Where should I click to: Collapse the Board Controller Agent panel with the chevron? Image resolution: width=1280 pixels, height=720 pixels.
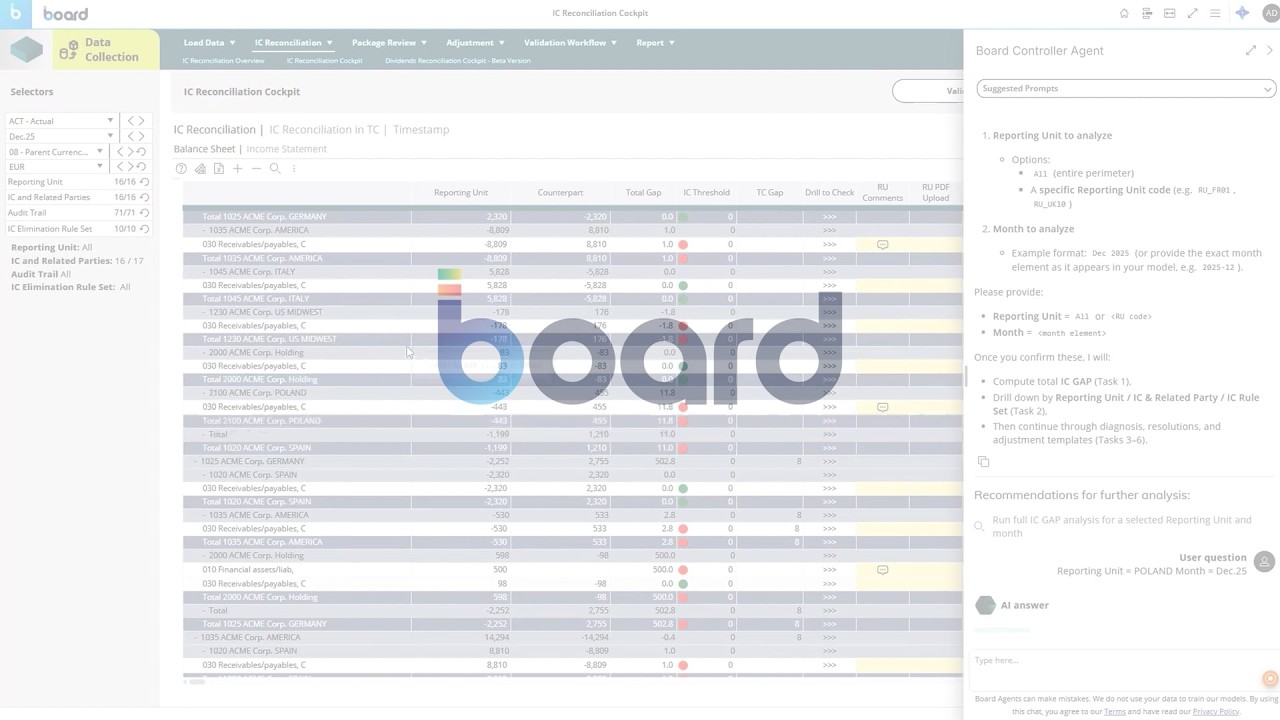pyautogui.click(x=1270, y=50)
